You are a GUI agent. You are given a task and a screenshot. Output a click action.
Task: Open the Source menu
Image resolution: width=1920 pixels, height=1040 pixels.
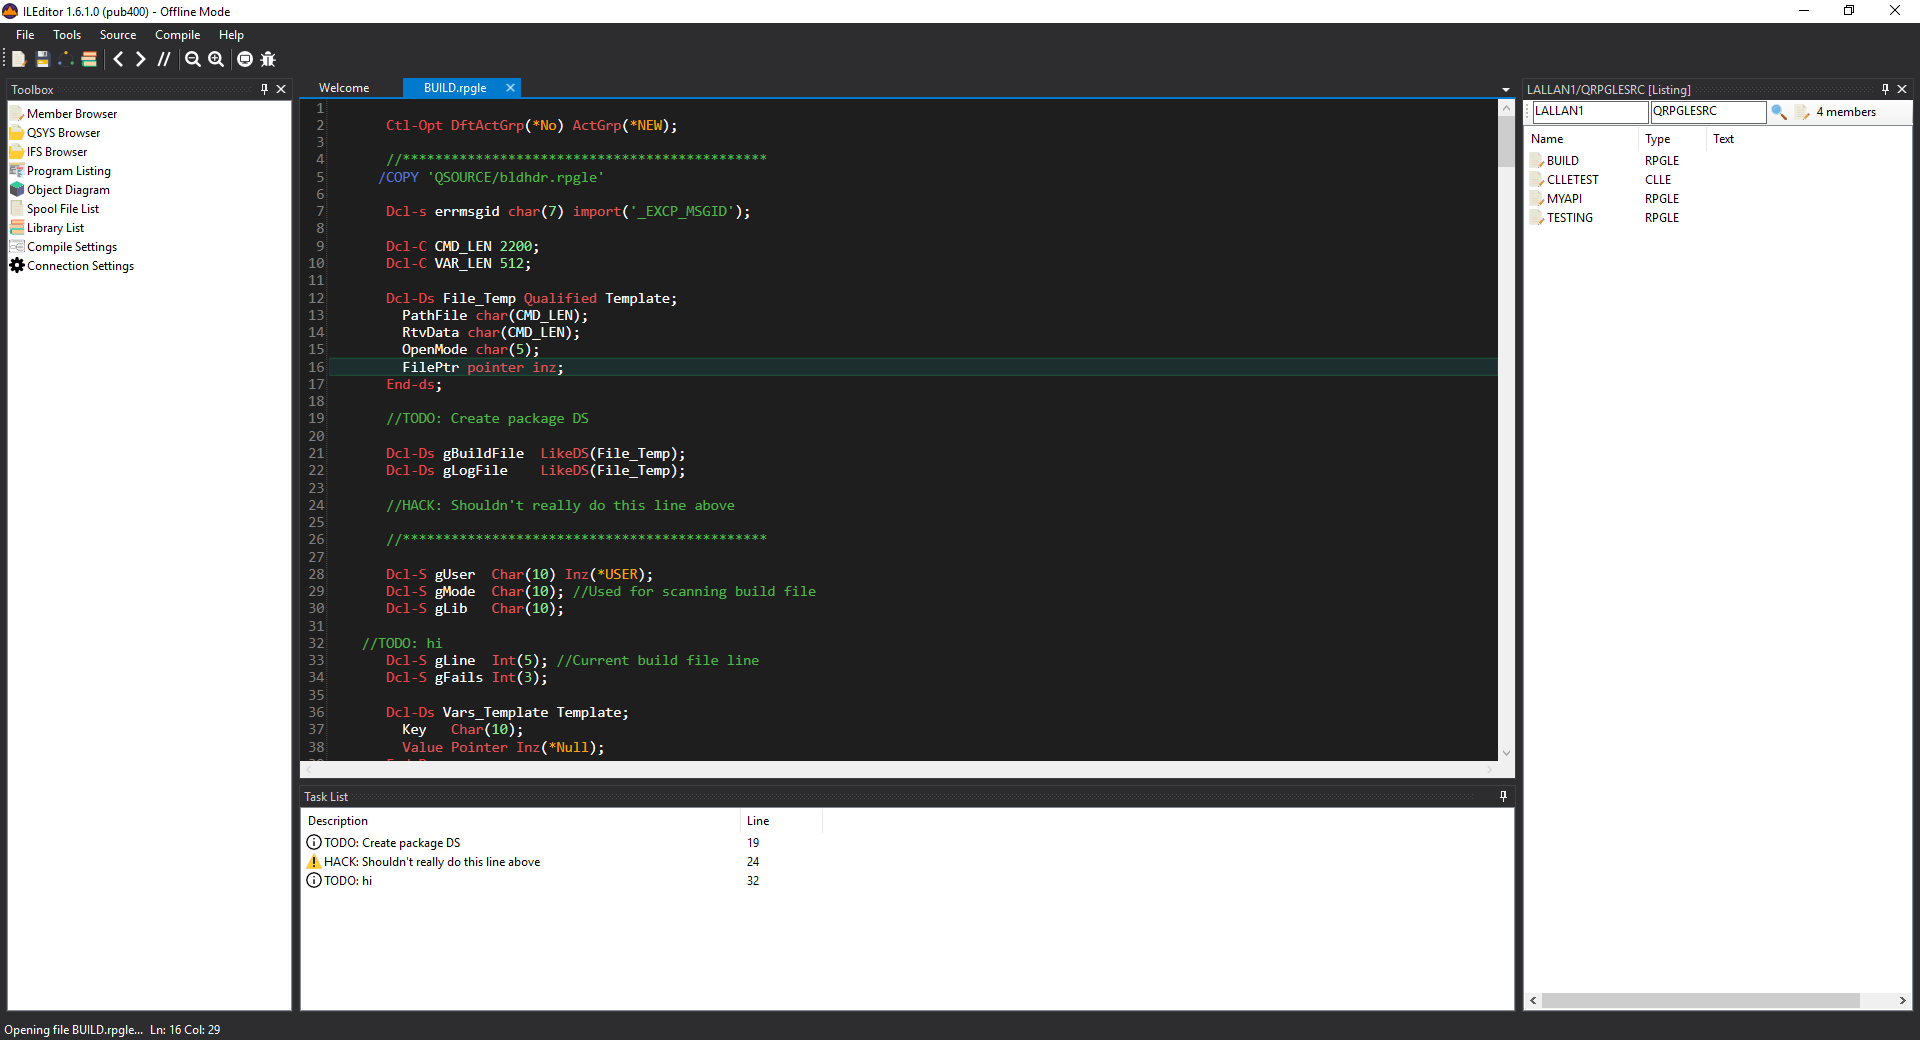[118, 35]
